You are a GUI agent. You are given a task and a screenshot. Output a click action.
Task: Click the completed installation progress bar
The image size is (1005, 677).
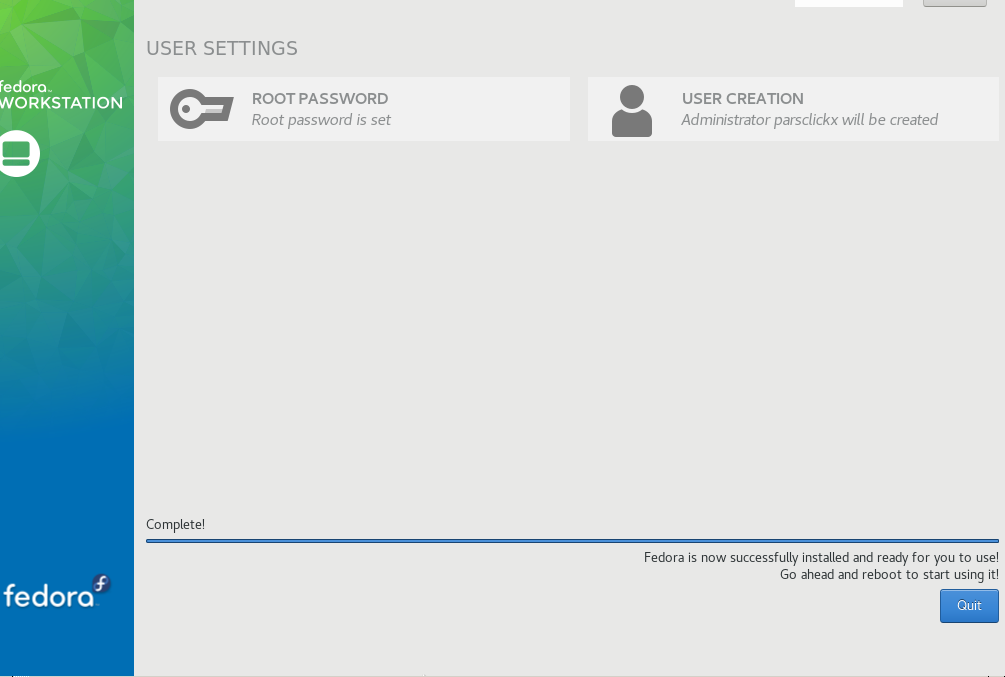[x=572, y=541]
